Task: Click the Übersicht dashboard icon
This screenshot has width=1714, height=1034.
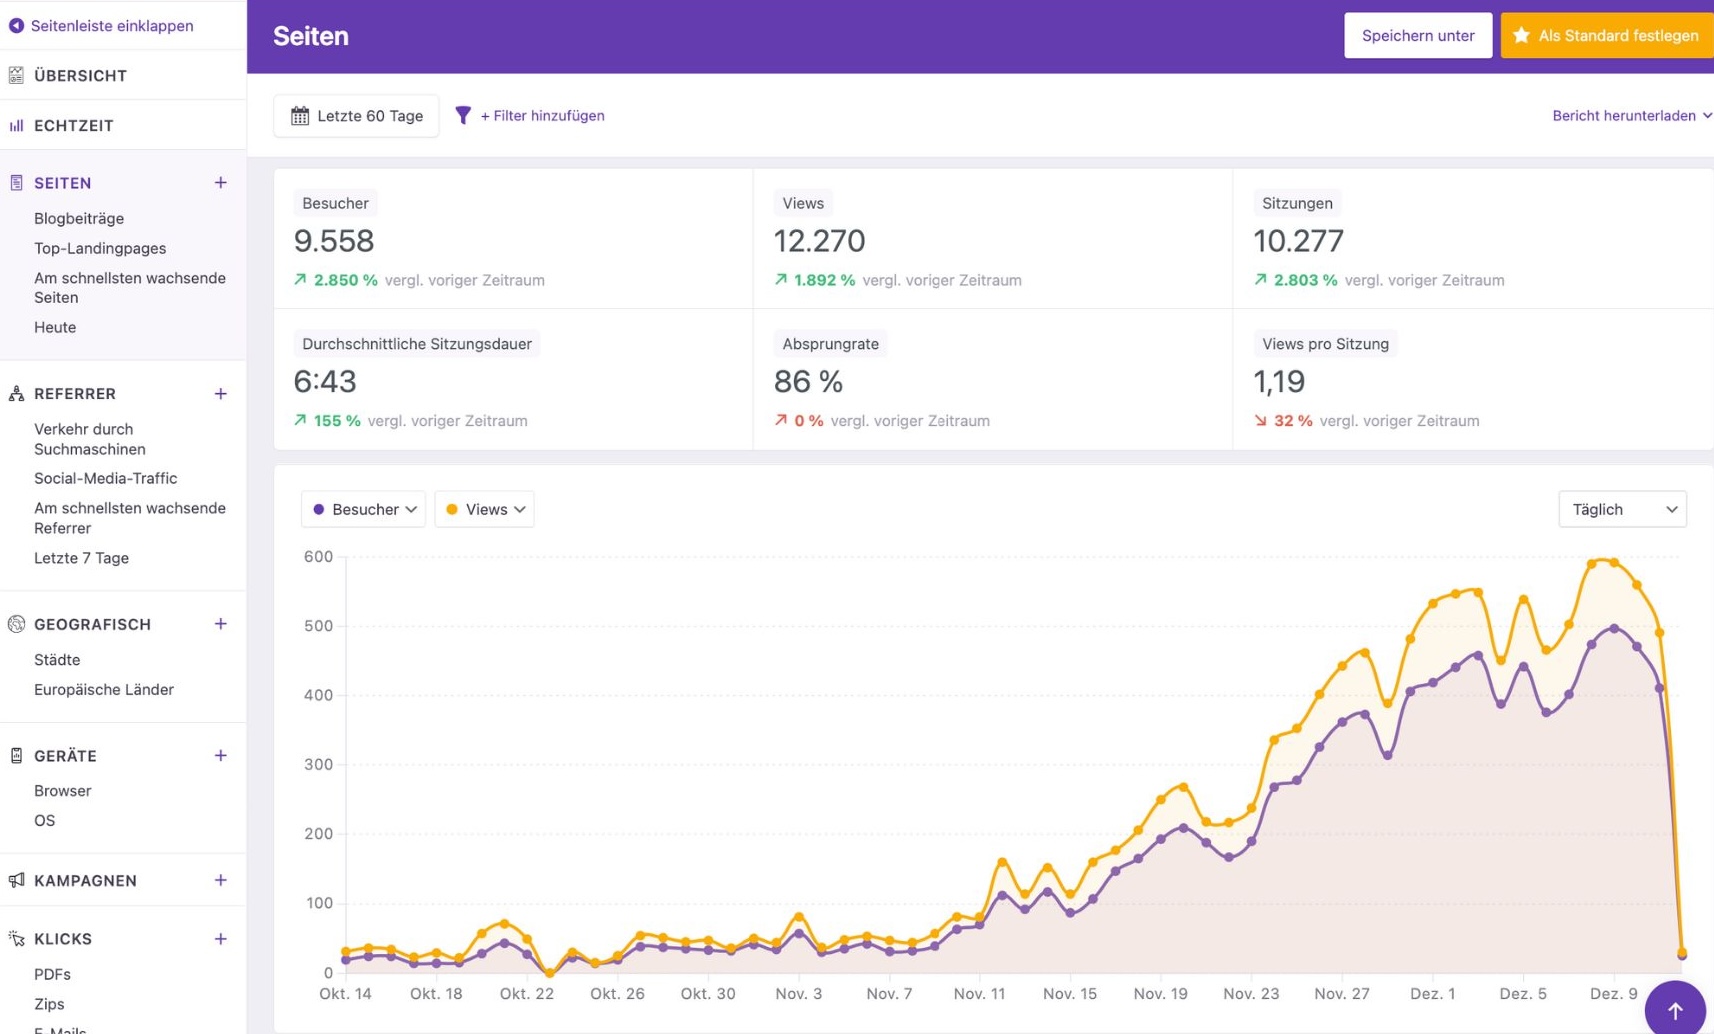Action: (x=16, y=76)
